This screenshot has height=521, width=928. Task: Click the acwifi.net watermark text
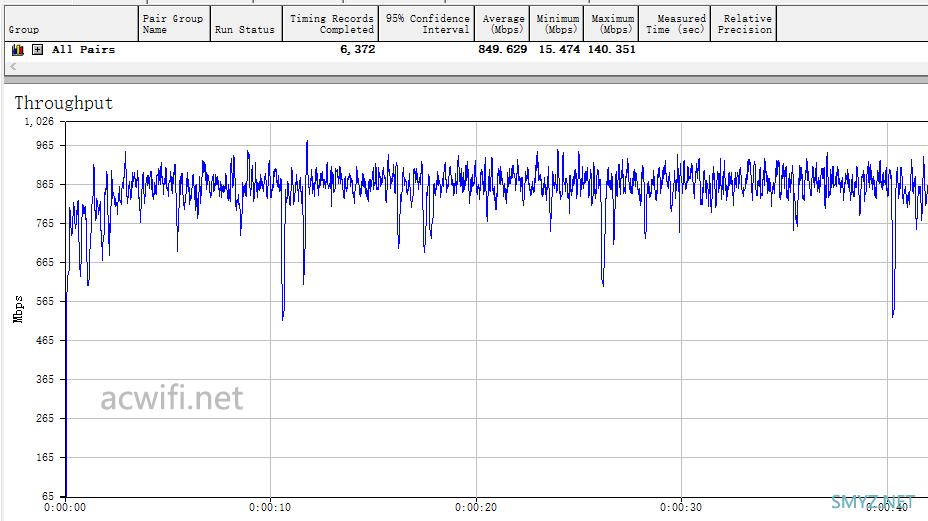pyautogui.click(x=171, y=398)
